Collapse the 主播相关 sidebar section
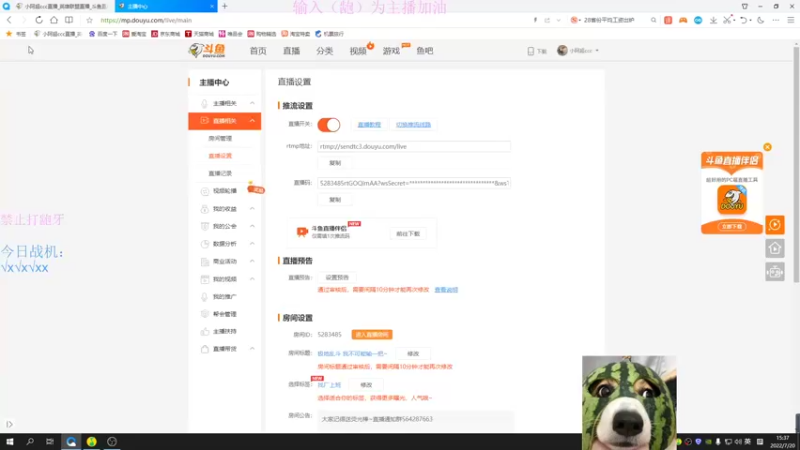 click(252, 103)
